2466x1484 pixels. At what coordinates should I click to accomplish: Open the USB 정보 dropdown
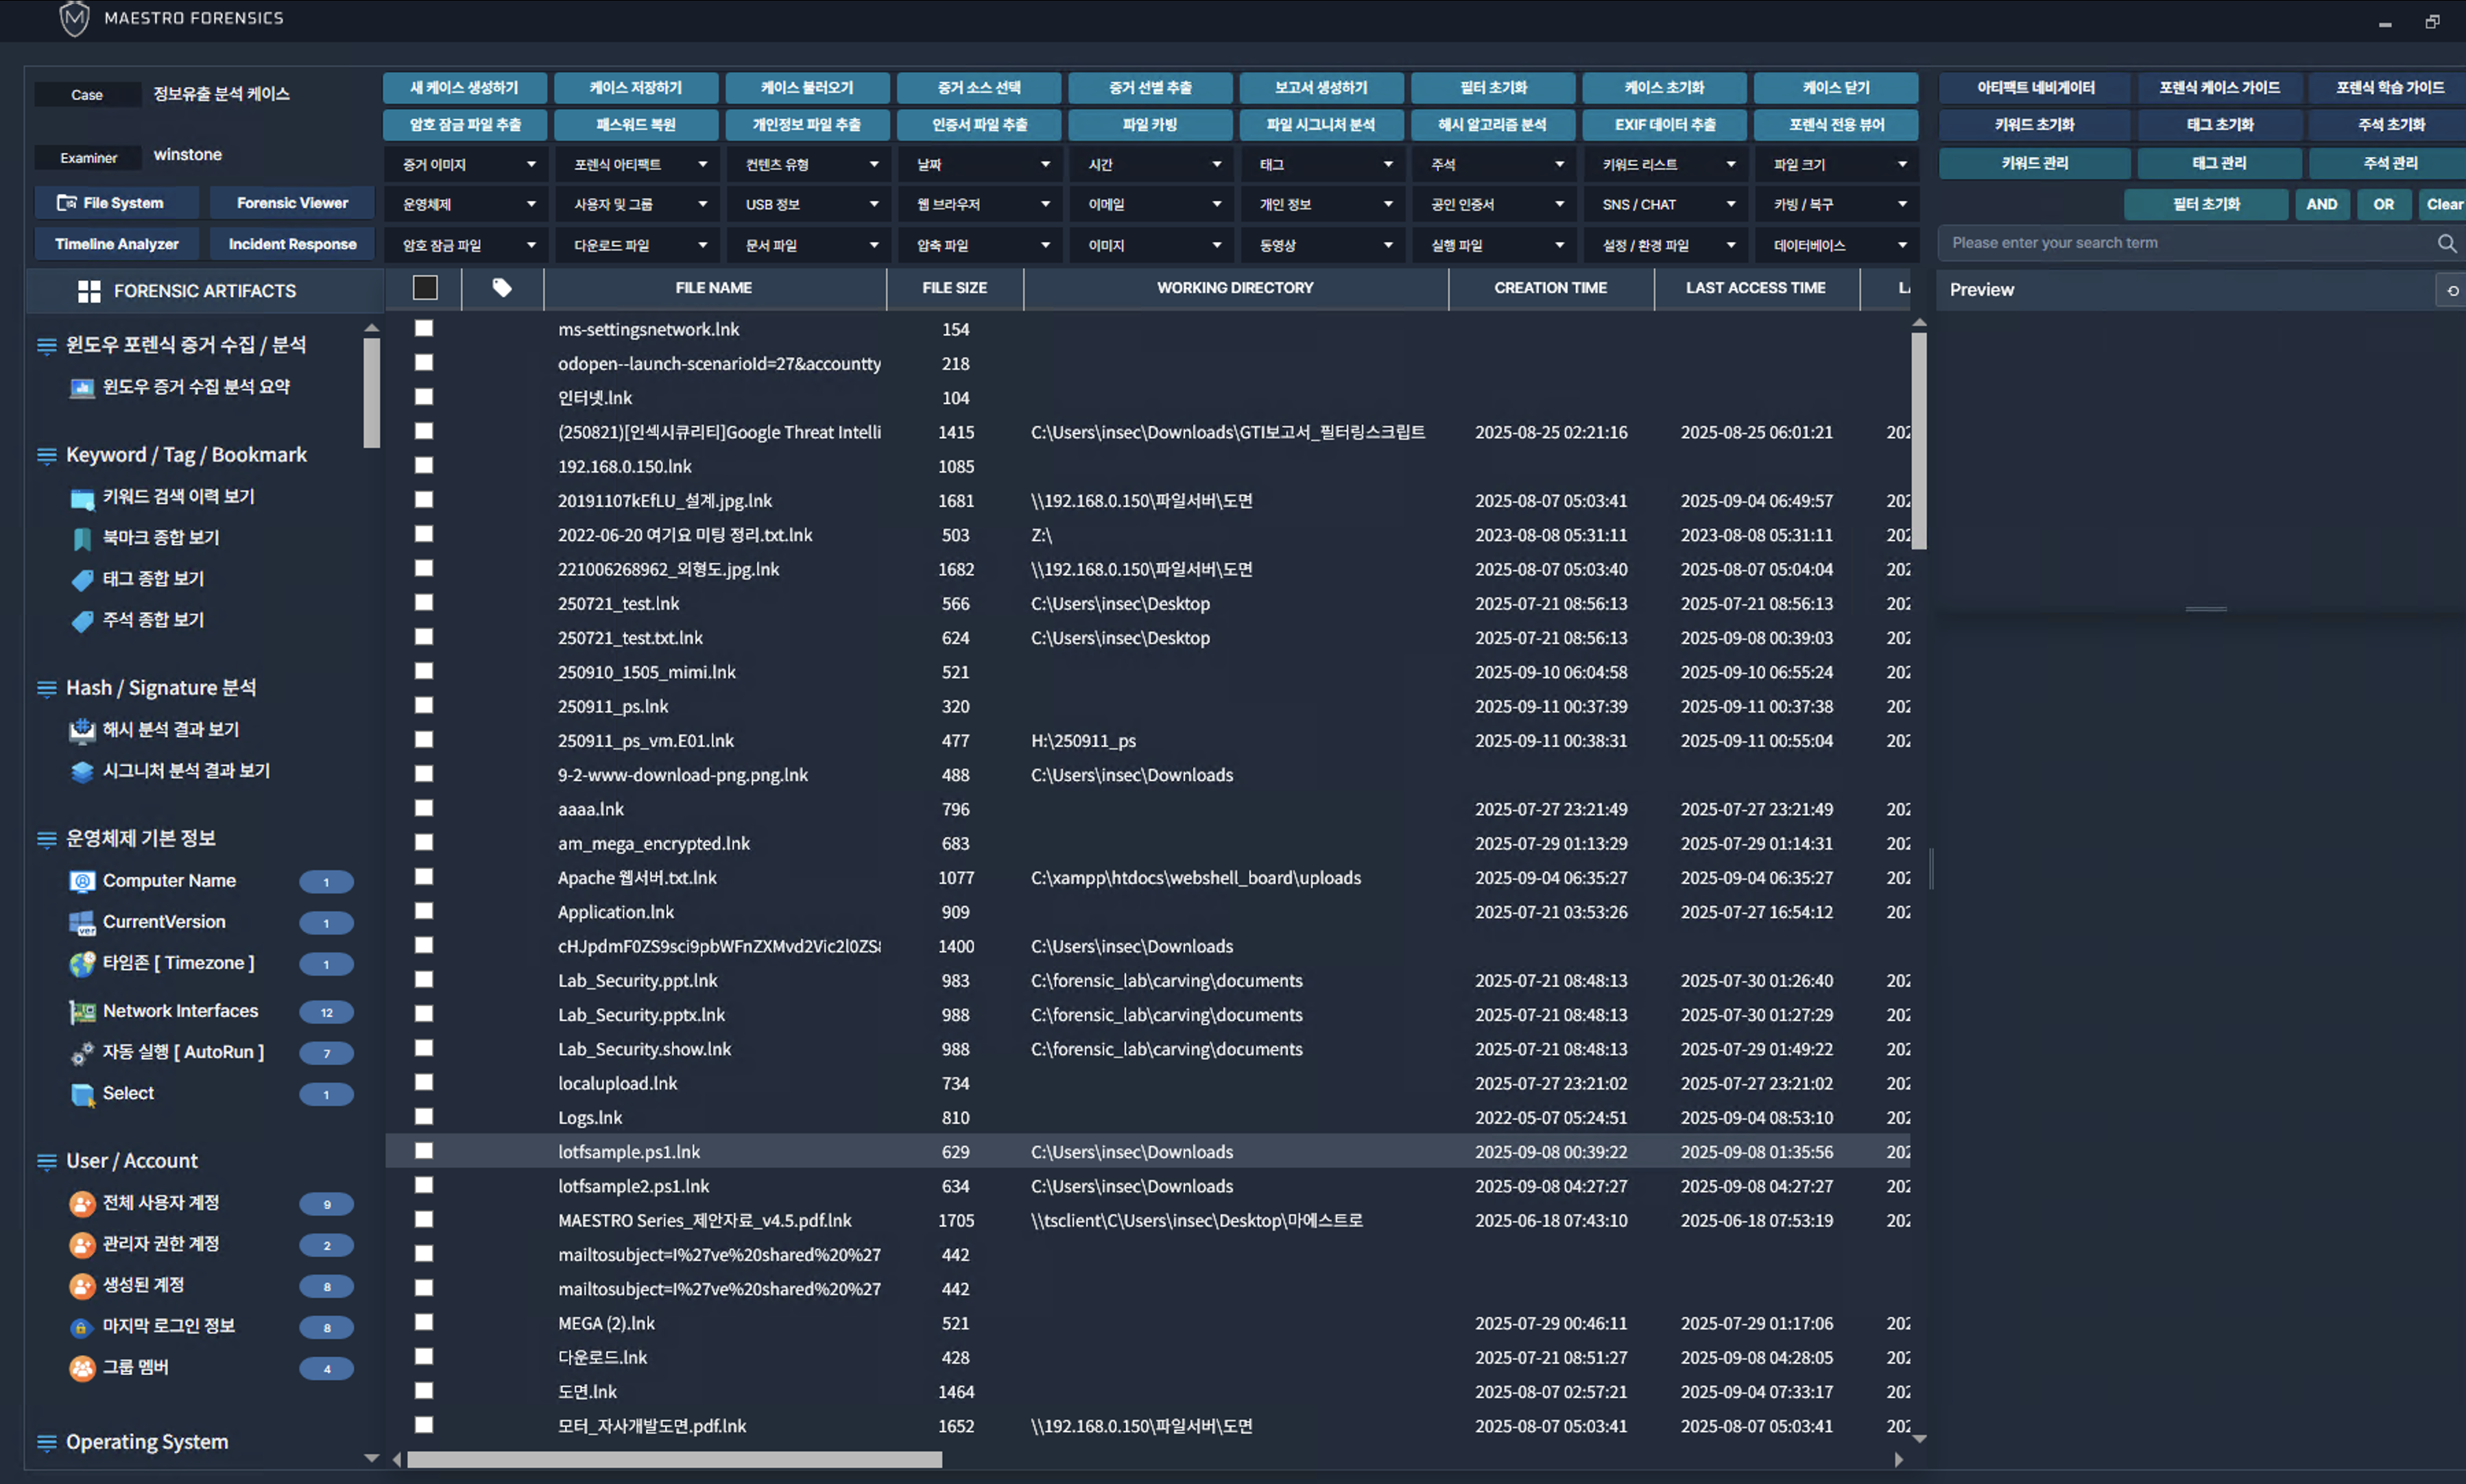click(810, 204)
